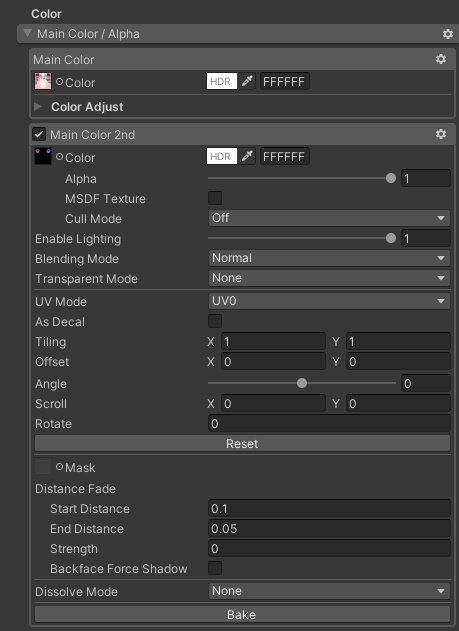
Task: Click texture picker circle beside 2nd Color
Action: [60, 157]
